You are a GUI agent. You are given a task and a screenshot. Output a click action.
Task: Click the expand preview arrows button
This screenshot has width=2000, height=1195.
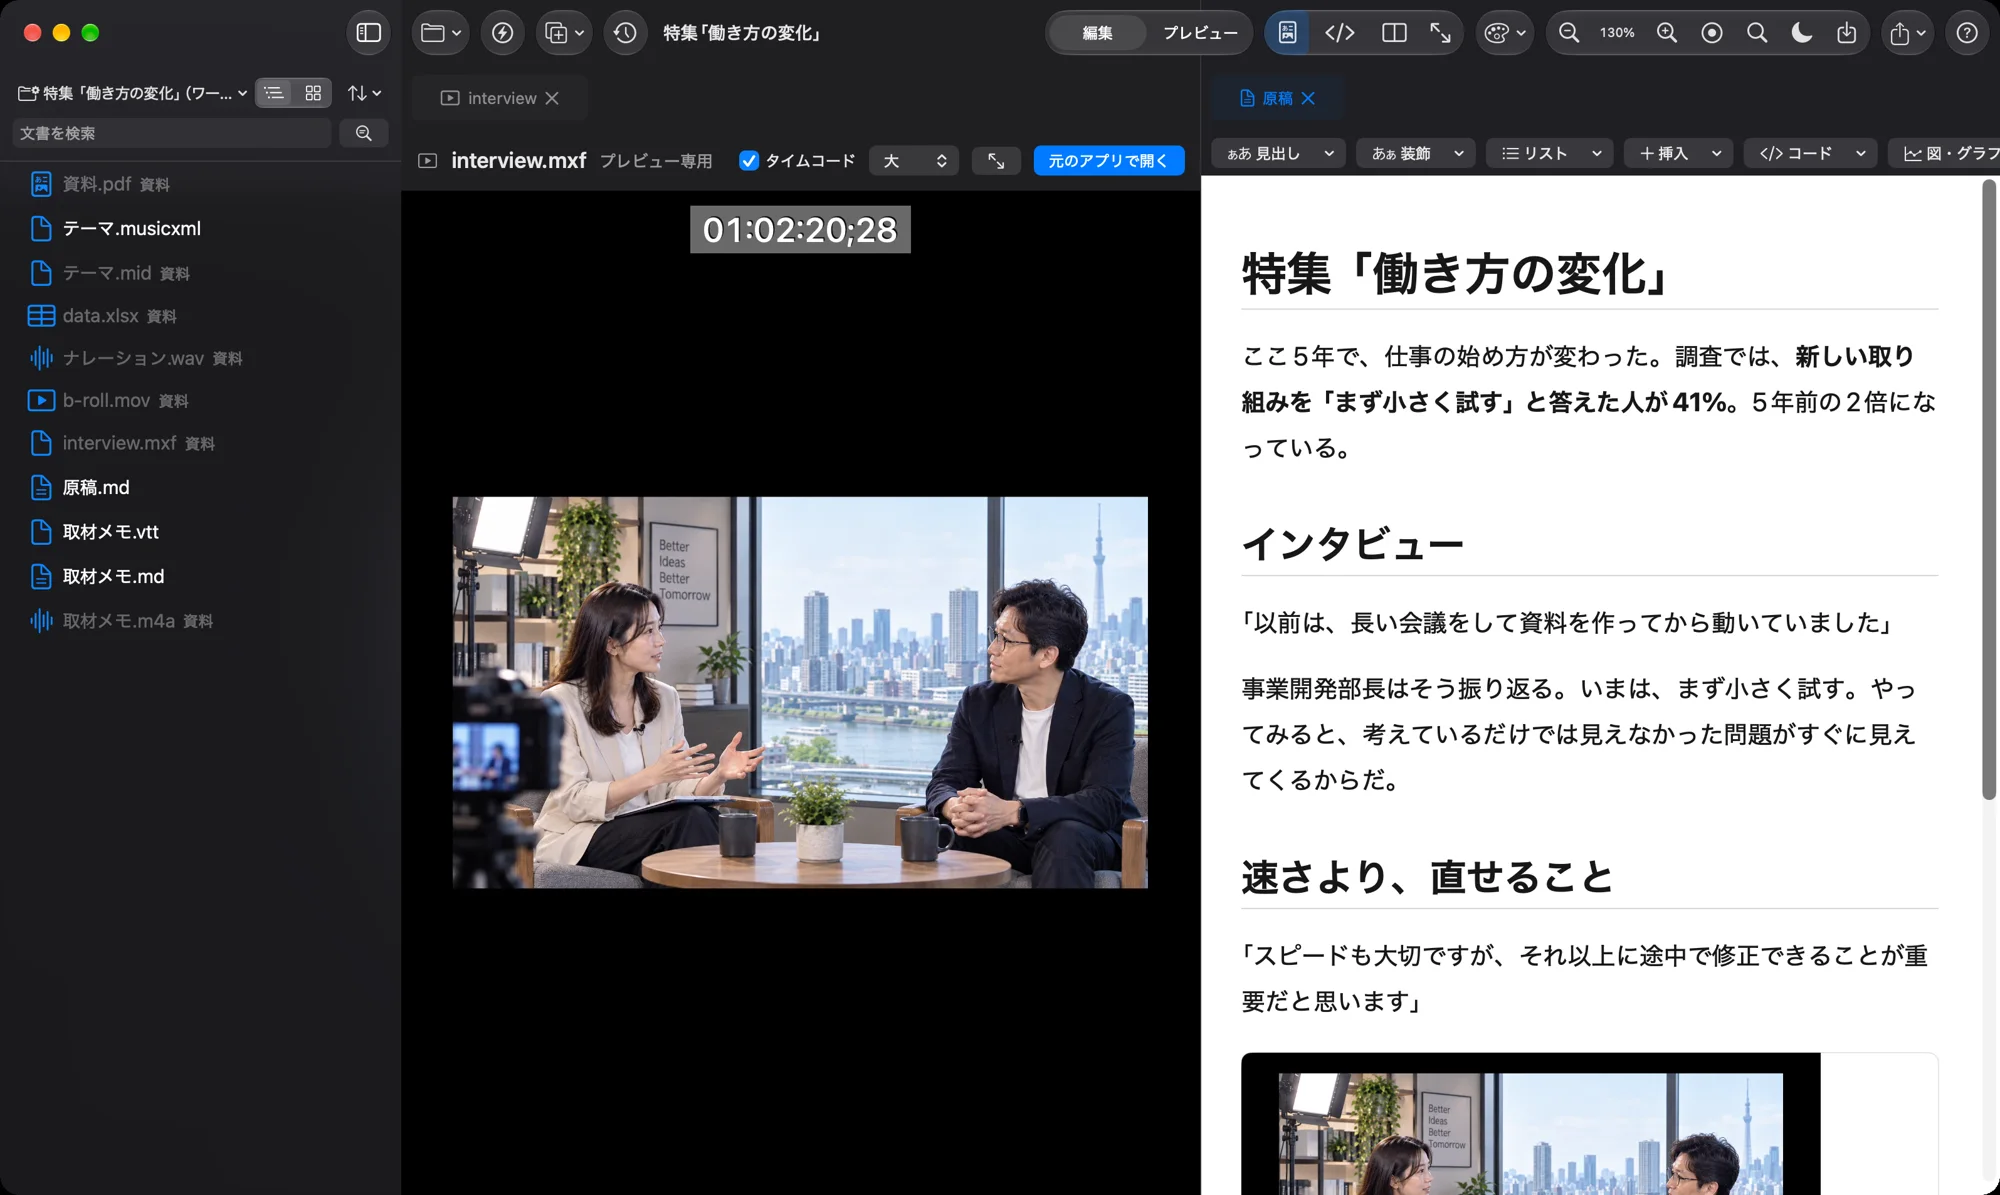point(996,161)
